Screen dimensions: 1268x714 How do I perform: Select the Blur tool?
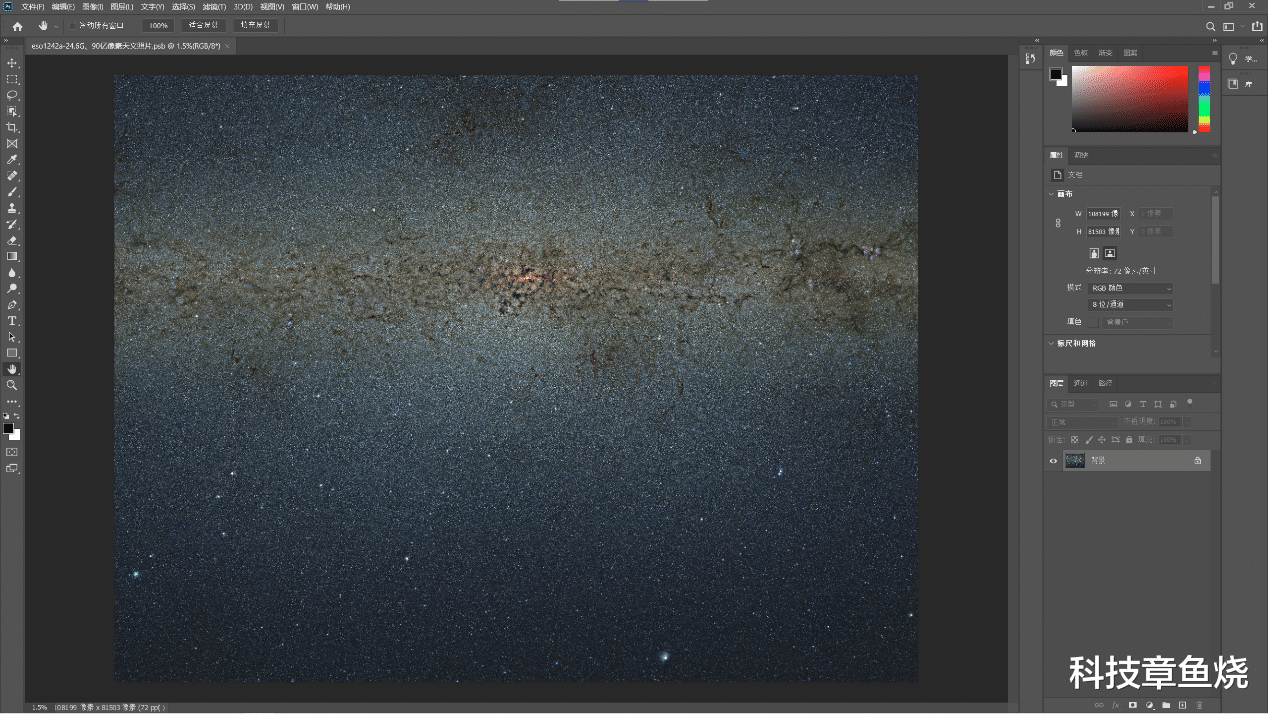pos(12,272)
